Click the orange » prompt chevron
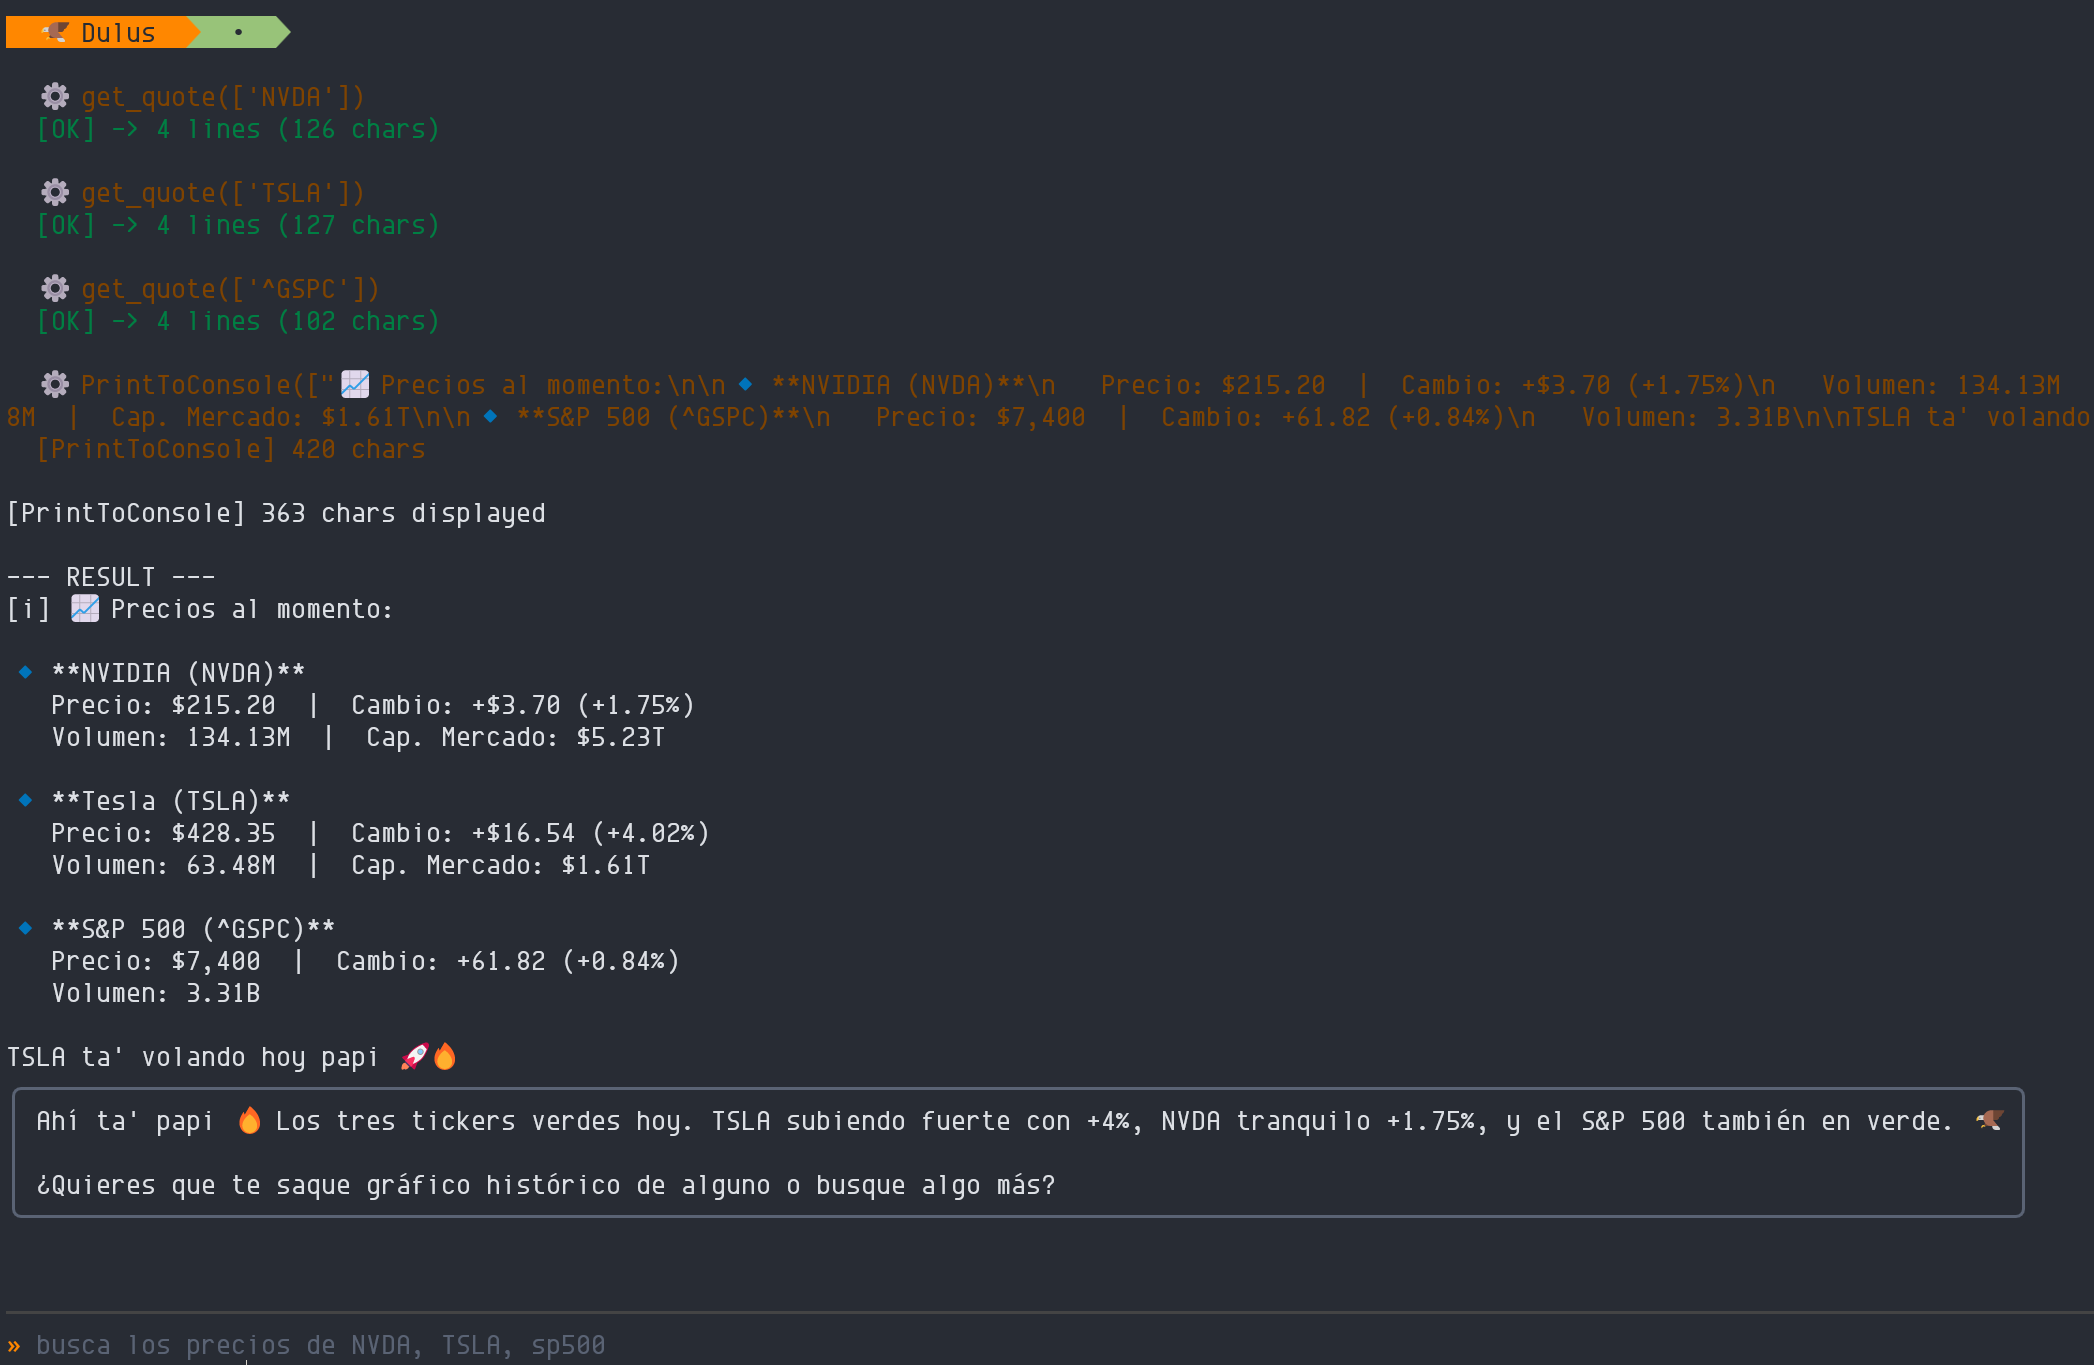This screenshot has width=2094, height=1365. pyautogui.click(x=14, y=1345)
